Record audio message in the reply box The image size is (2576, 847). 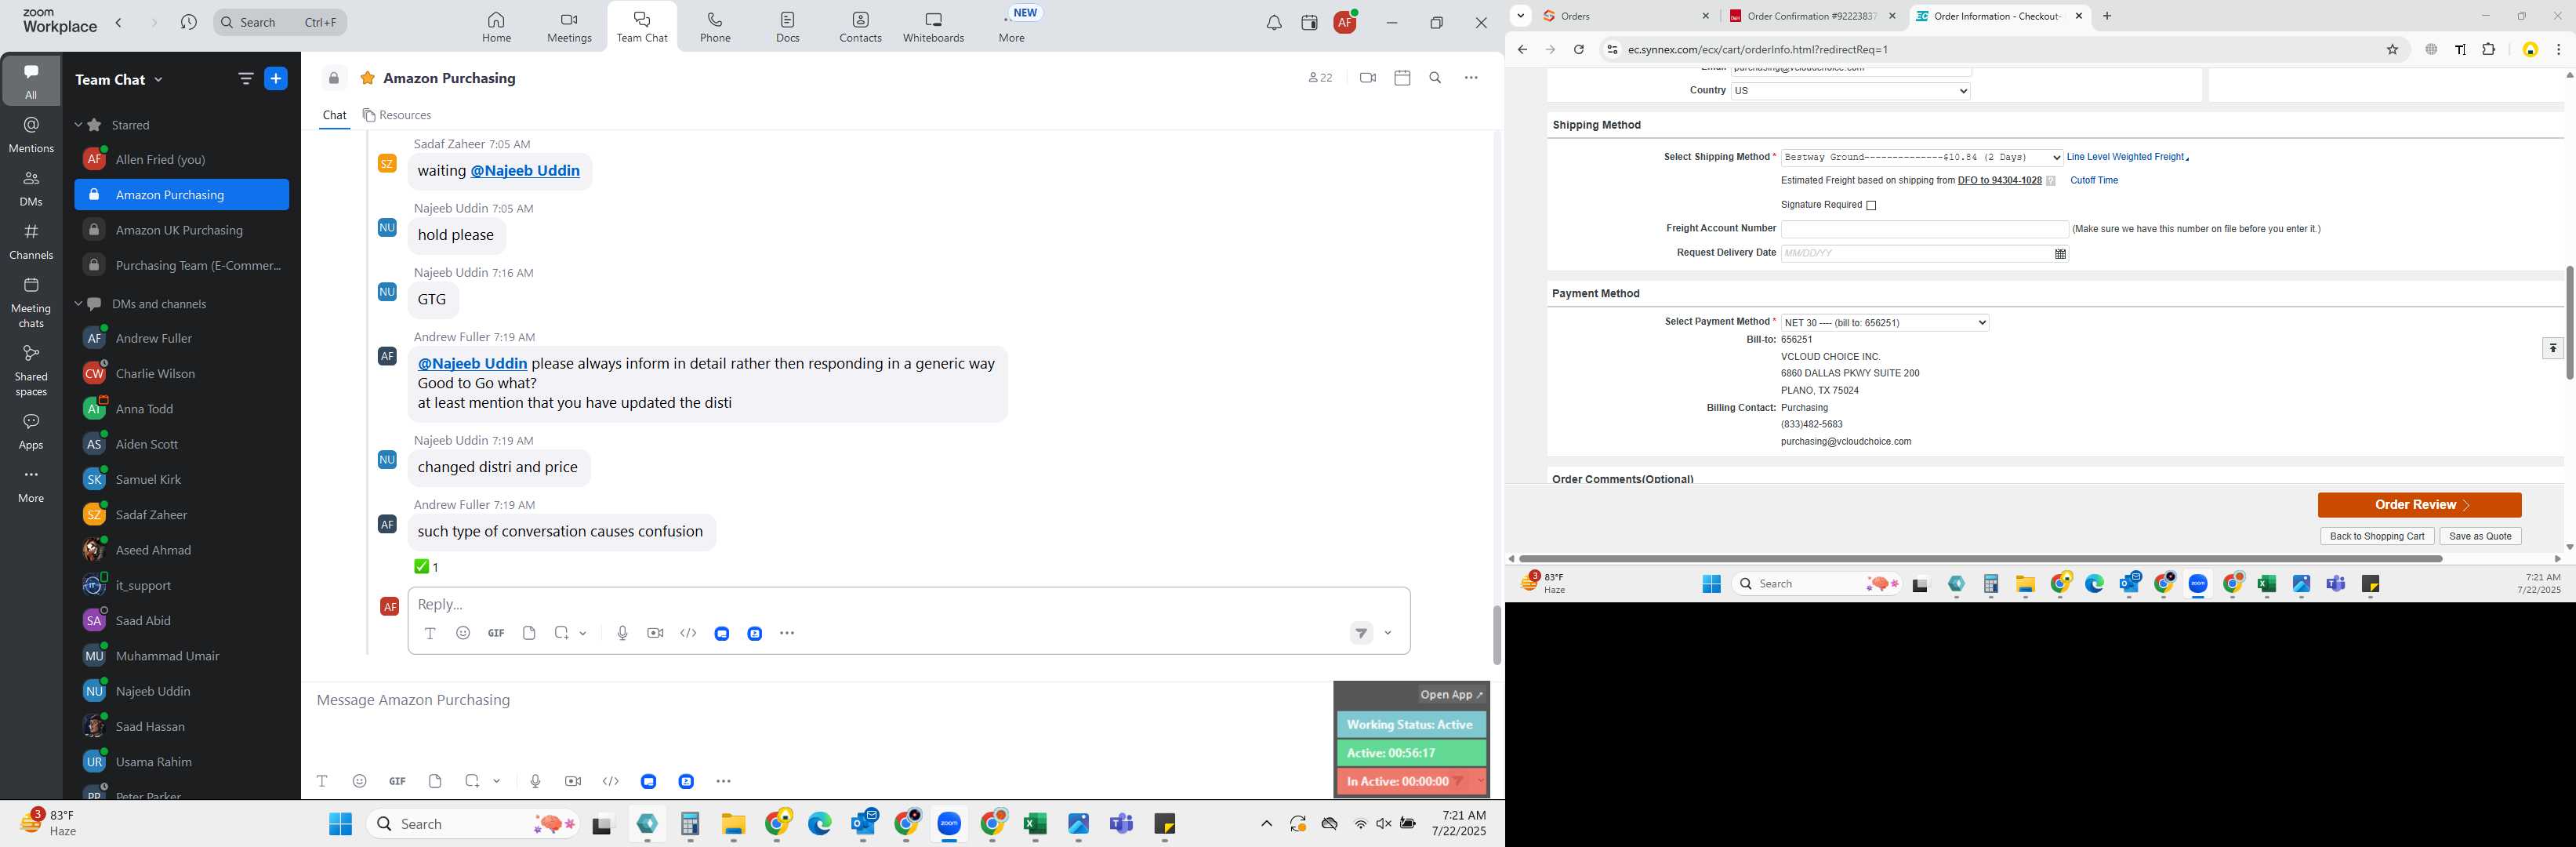pyautogui.click(x=622, y=633)
